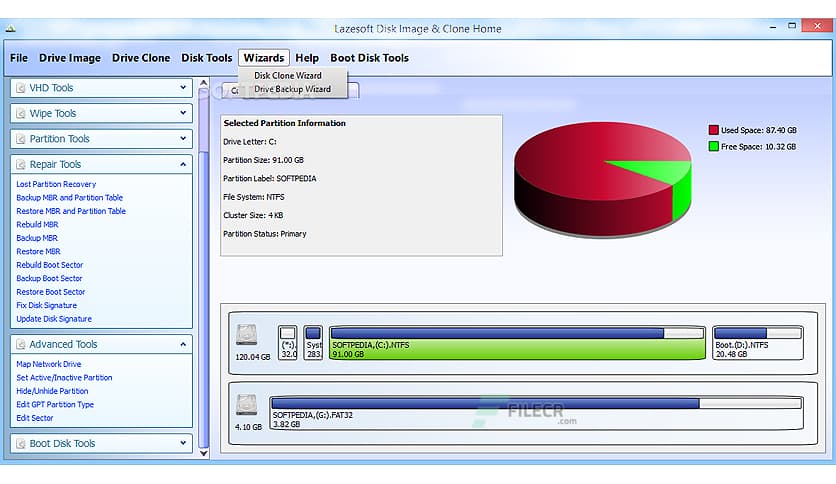Click the 'File System: NTFS' text
The image size is (836, 484).
[x=254, y=197]
